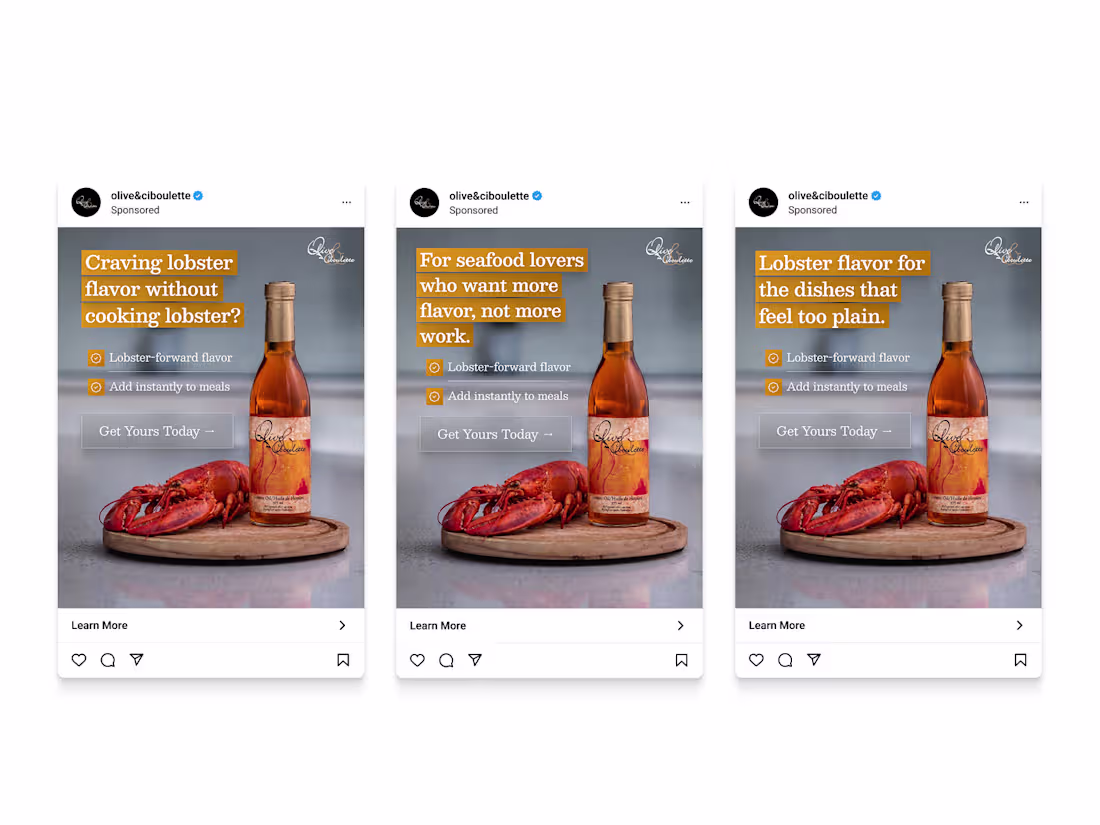Share the right ad via the paper plane icon

(x=814, y=660)
